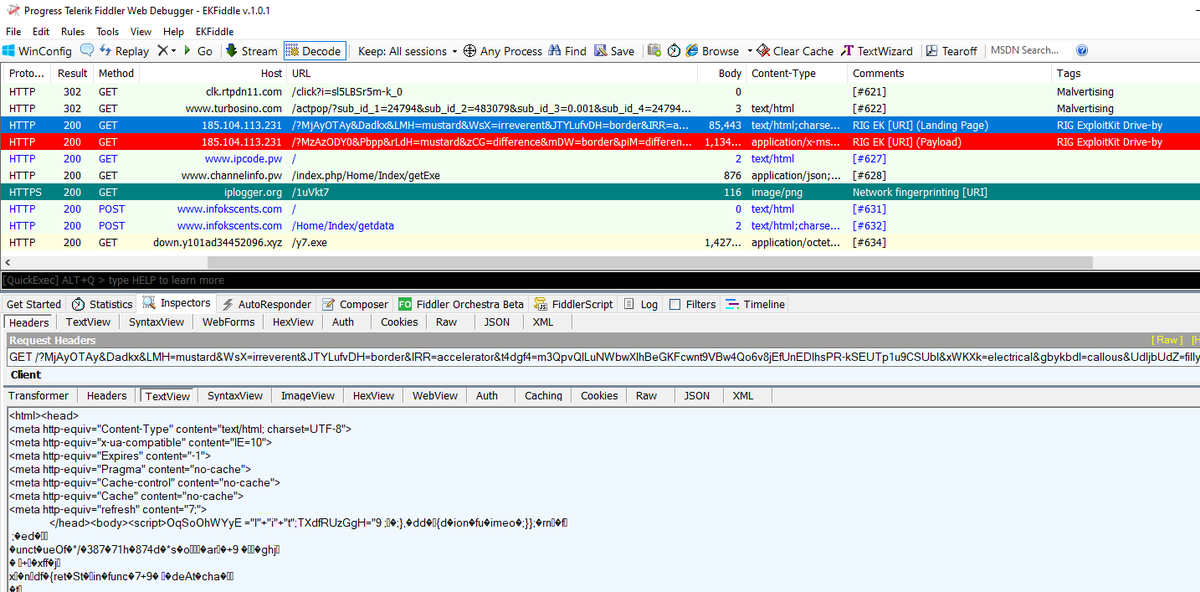Open response Caching tab
The width and height of the screenshot is (1200, 592).
click(543, 396)
